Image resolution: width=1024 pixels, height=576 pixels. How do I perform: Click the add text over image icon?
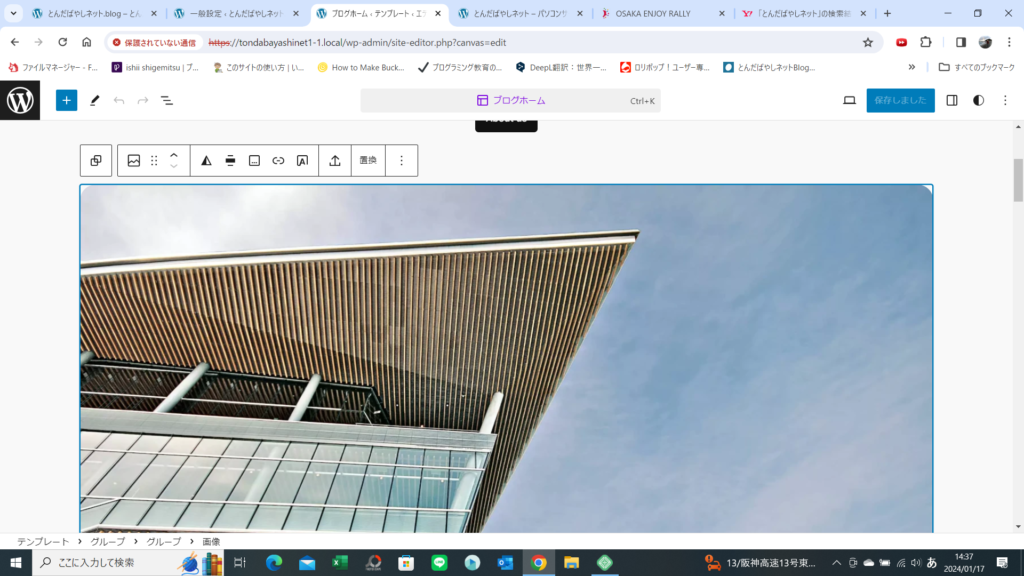(x=302, y=160)
